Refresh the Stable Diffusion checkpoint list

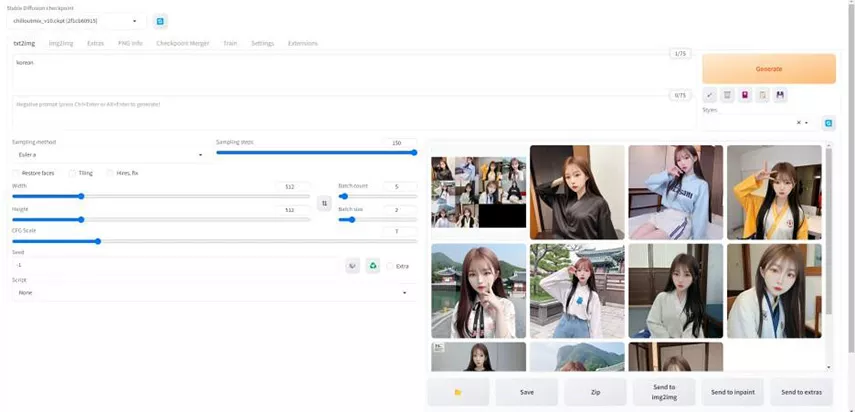pyautogui.click(x=160, y=21)
